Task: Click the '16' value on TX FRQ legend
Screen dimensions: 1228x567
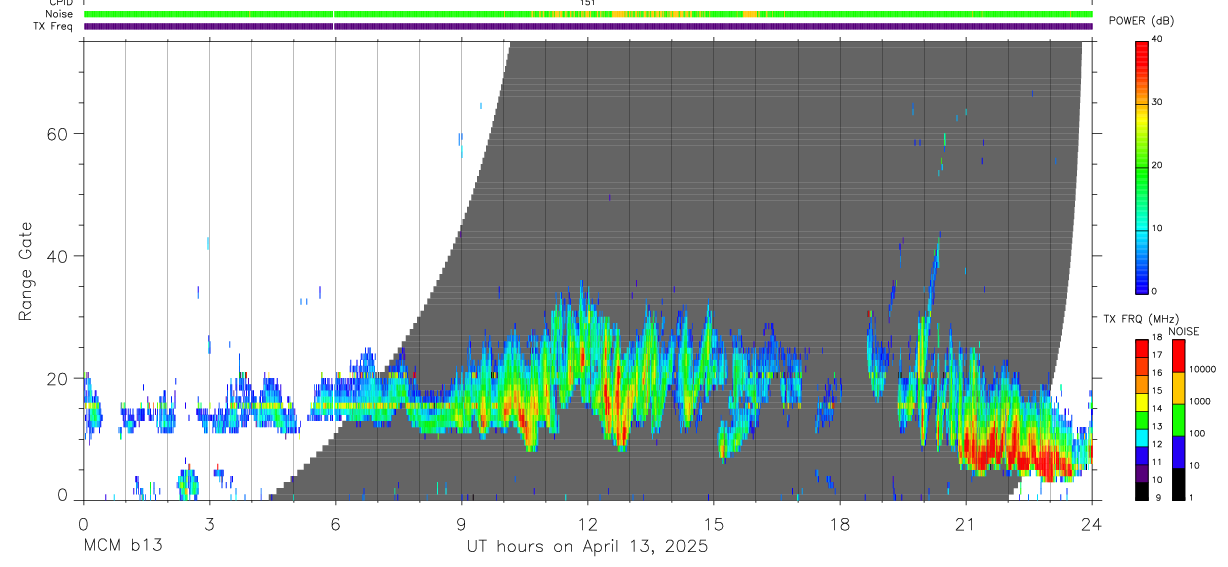Action: pos(1157,372)
